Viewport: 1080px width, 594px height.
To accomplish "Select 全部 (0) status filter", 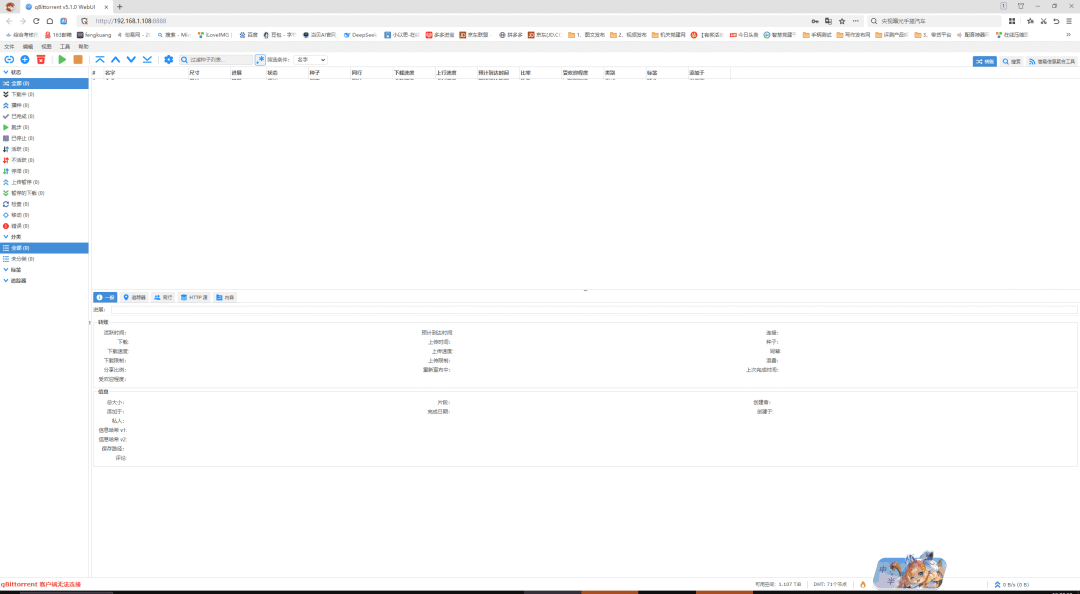I will click(x=44, y=83).
